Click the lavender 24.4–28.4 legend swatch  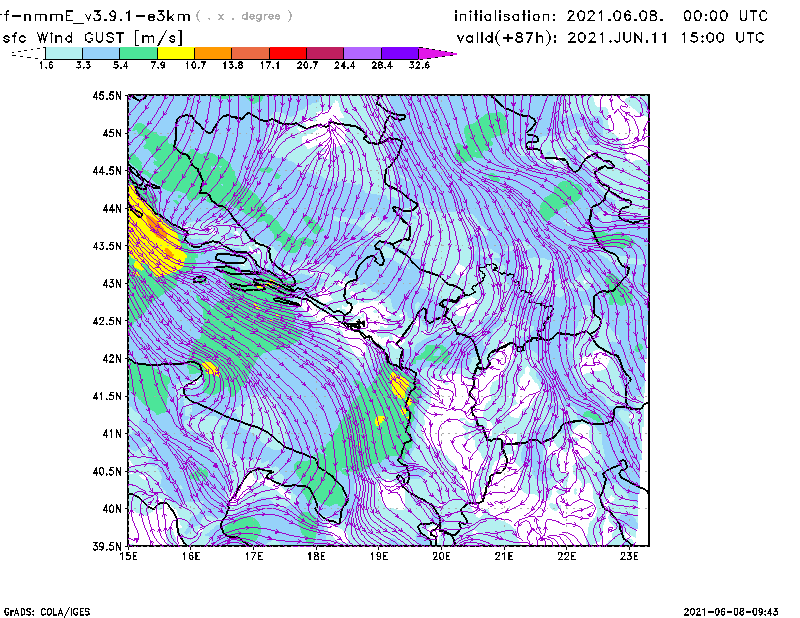click(363, 53)
